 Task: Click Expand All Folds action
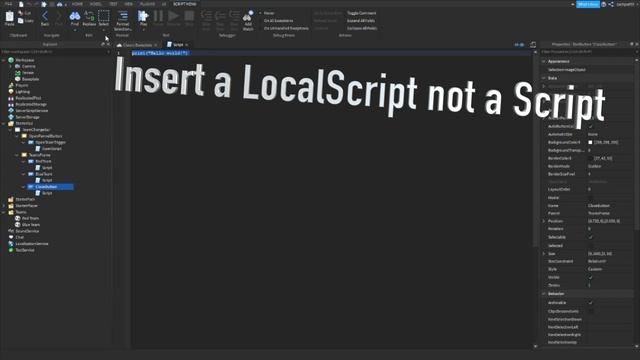click(x=361, y=20)
